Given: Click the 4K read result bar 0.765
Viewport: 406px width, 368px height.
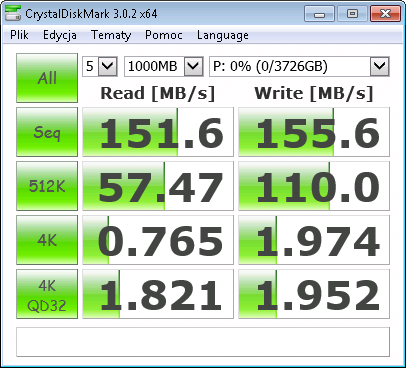Looking at the screenshot, I should pos(158,240).
